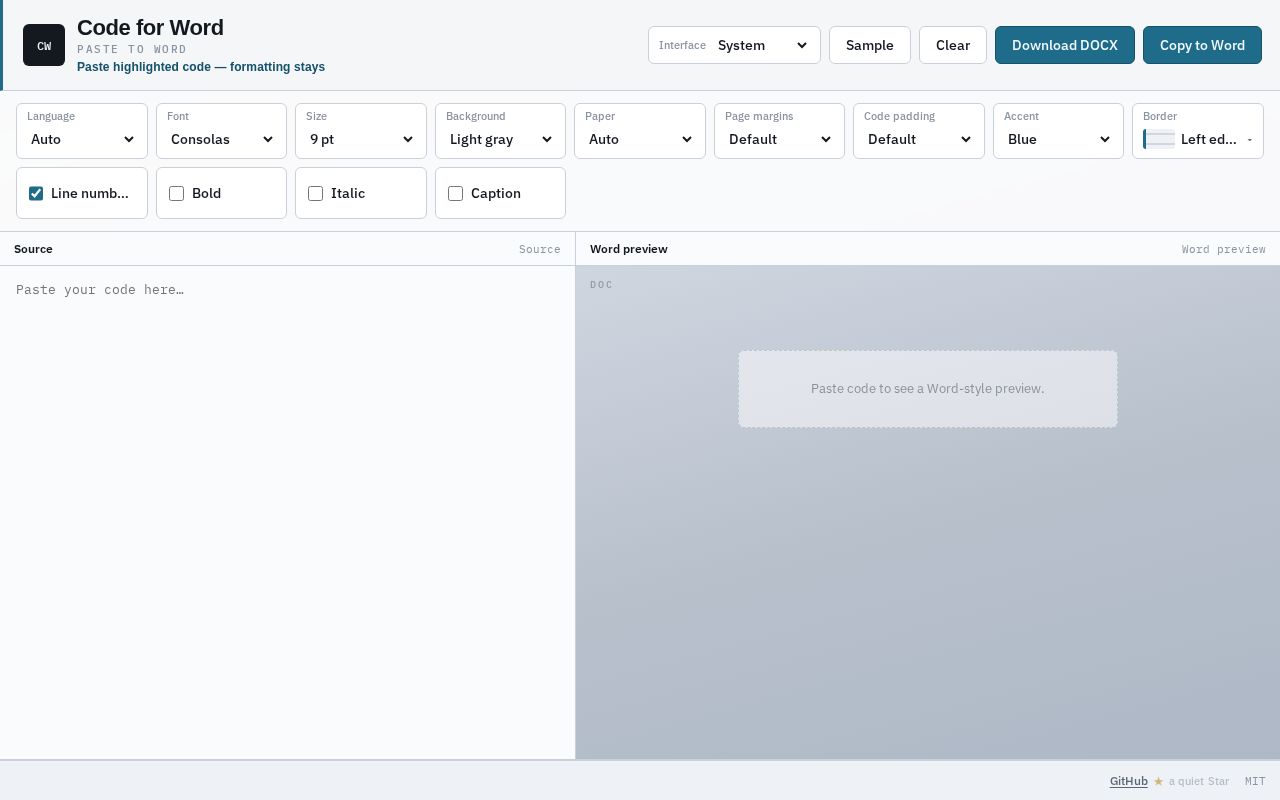Image resolution: width=1280 pixels, height=800 pixels.
Task: Click the 'a quiet Star' footer text
Action: [1199, 781]
